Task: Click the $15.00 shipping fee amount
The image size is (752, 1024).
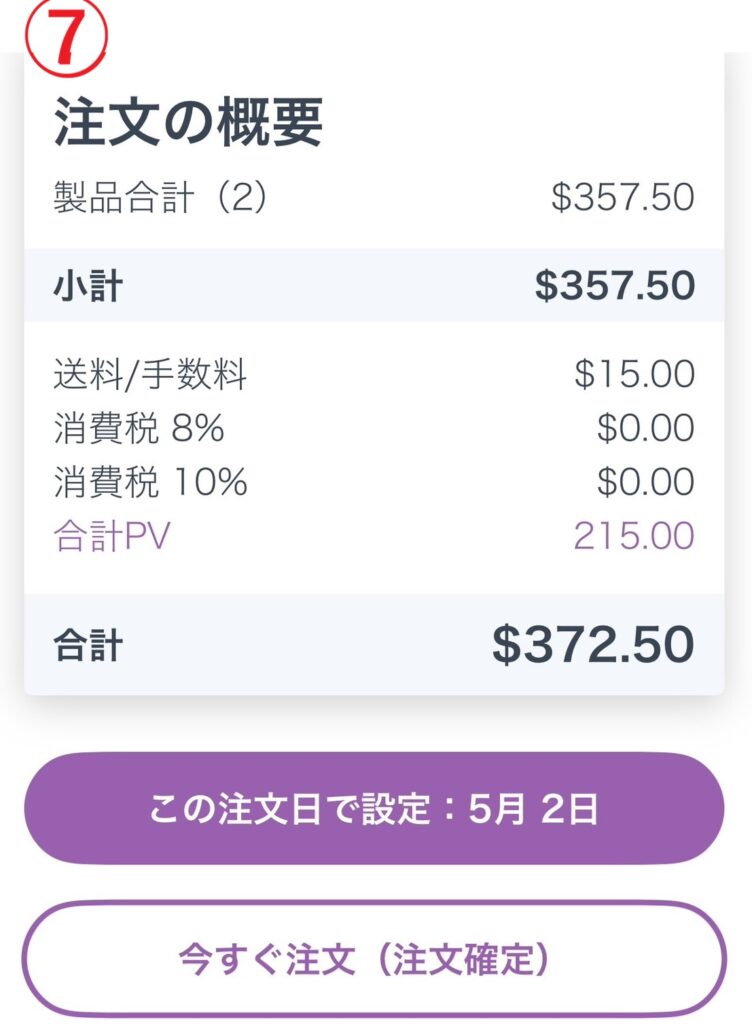Action: coord(634,374)
